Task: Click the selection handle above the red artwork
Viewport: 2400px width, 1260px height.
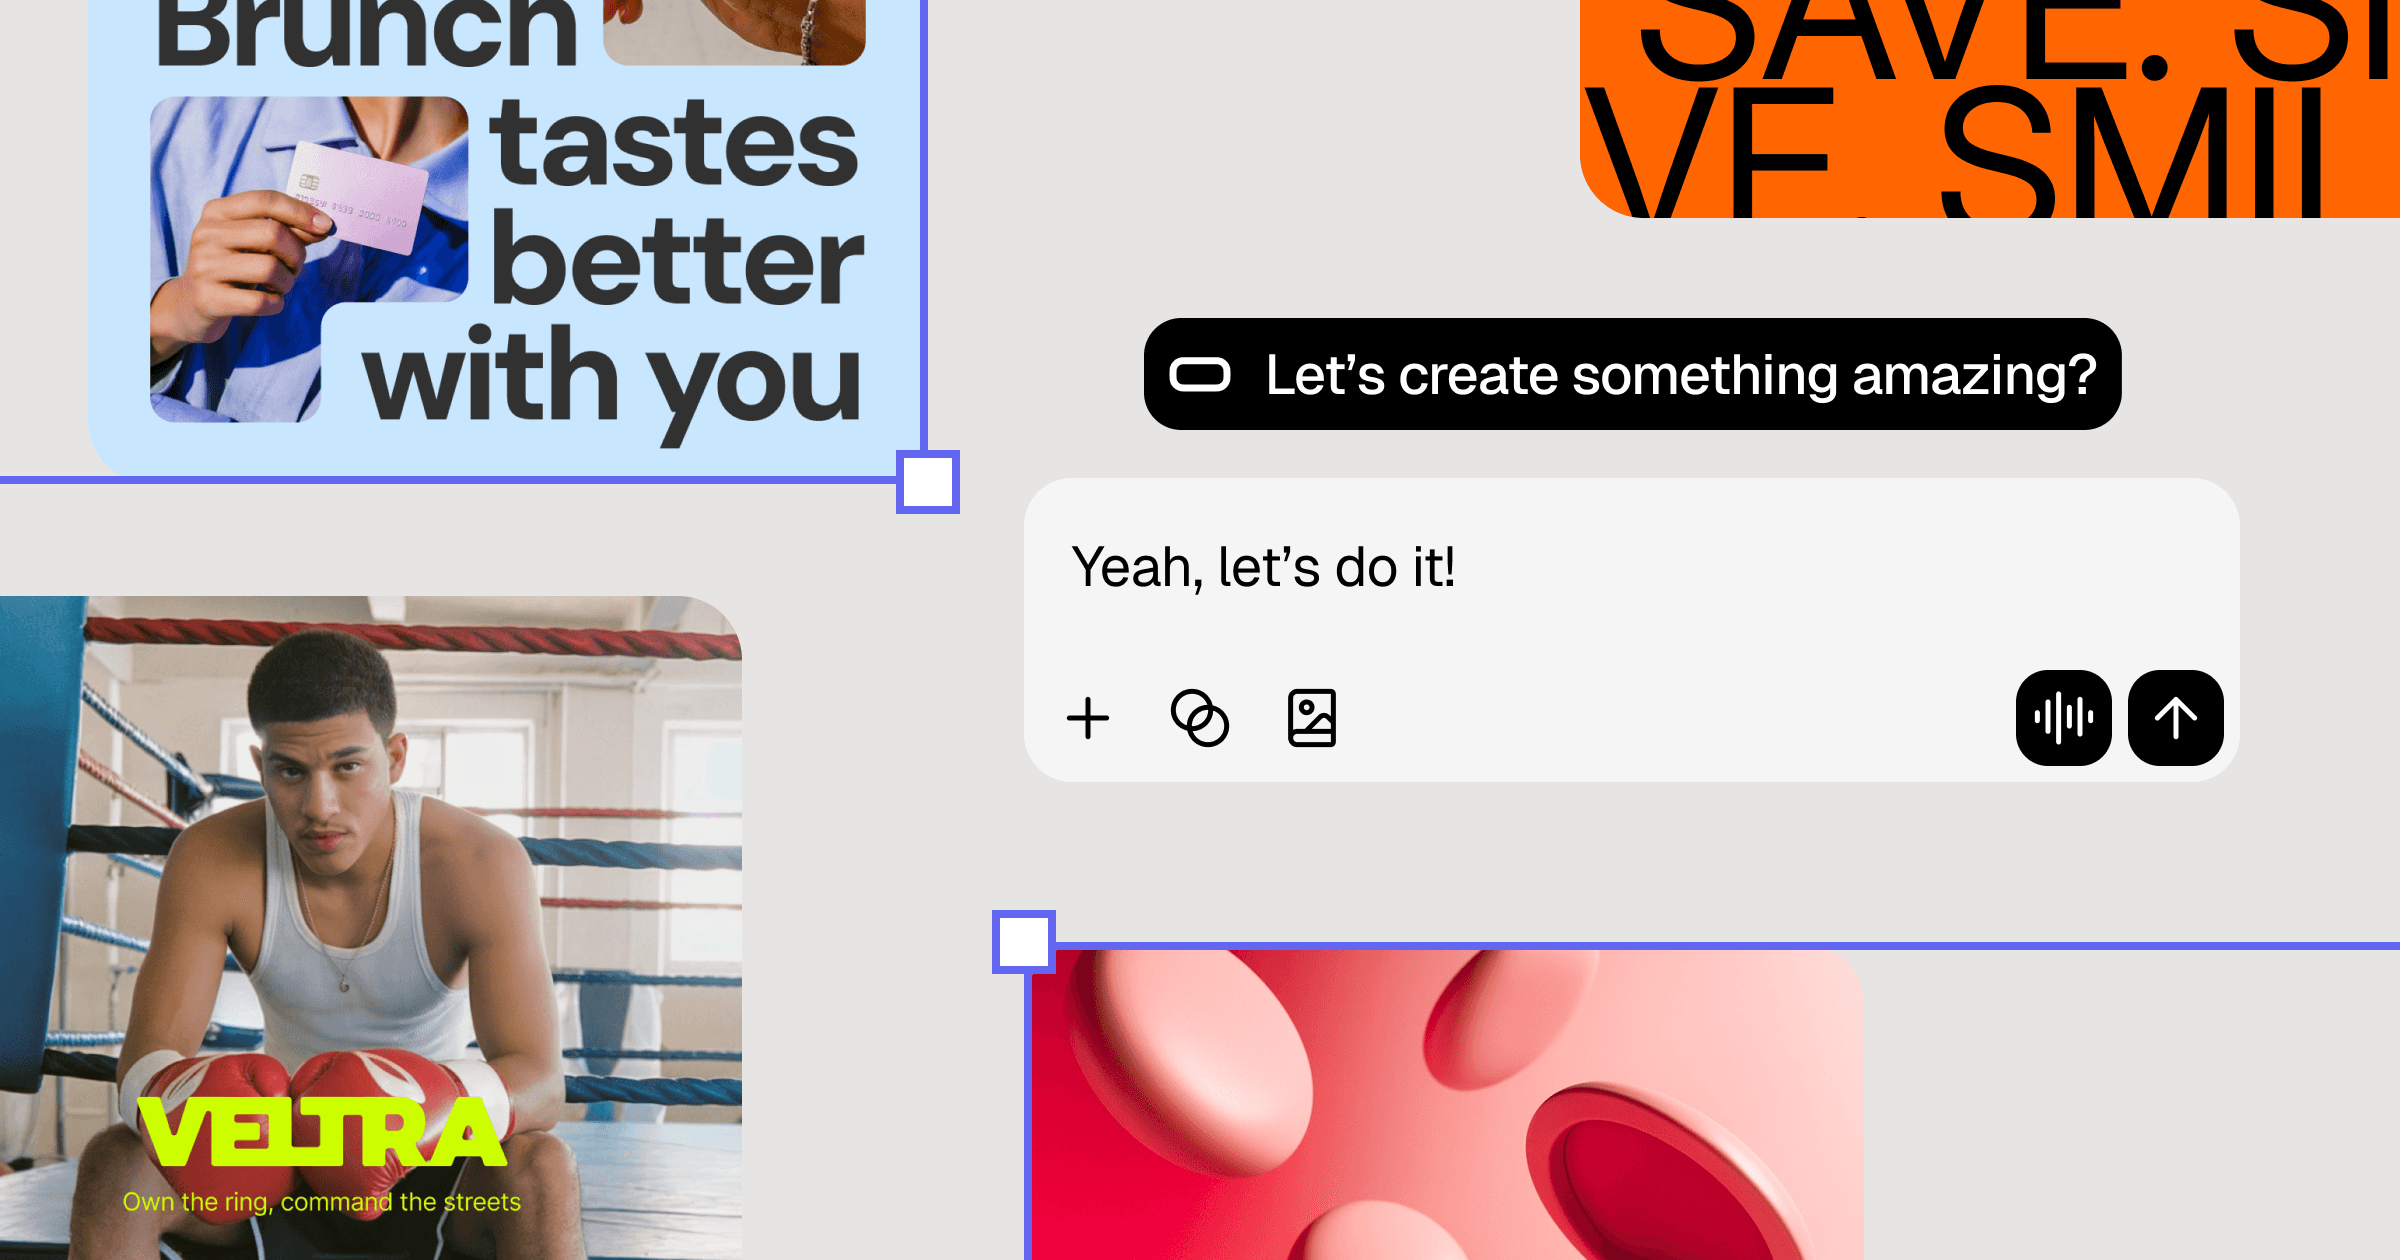Action: 1024,942
